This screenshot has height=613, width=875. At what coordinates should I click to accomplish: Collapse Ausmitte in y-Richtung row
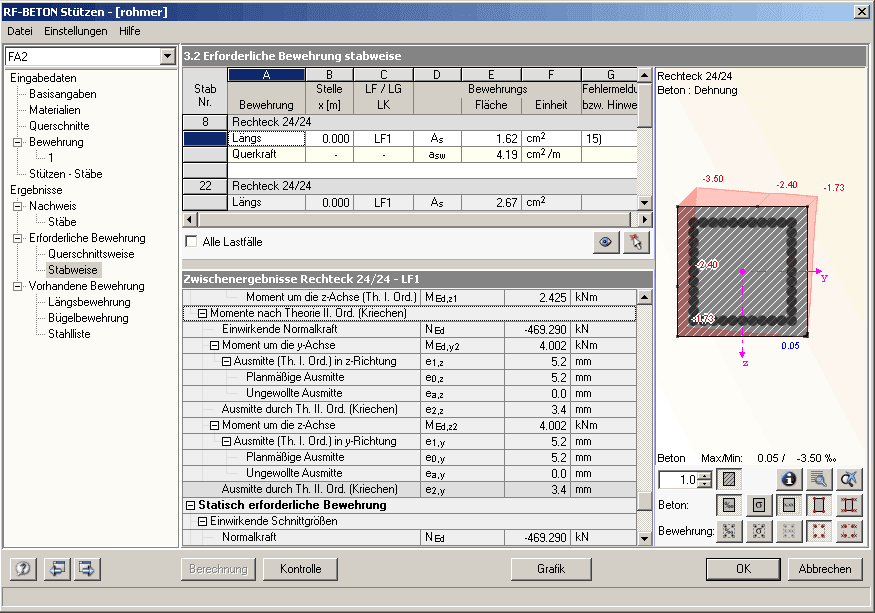(x=226, y=442)
